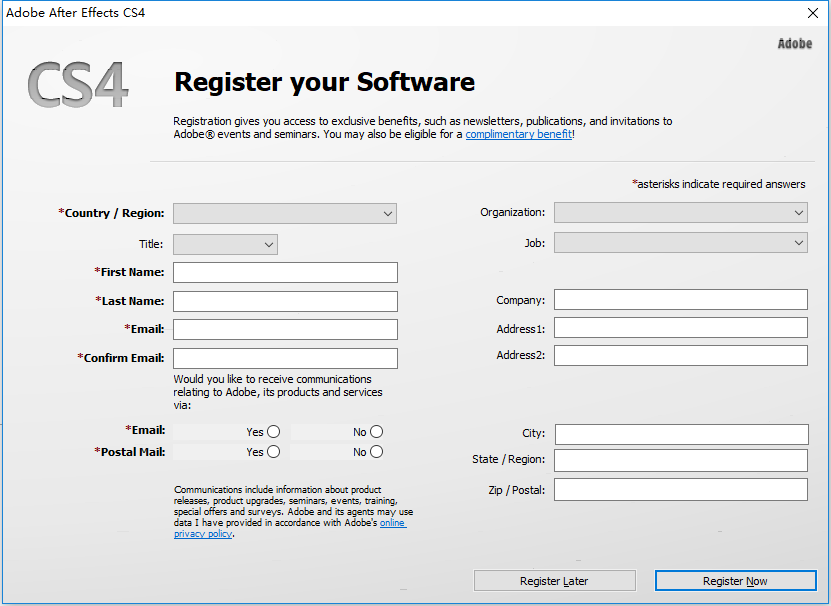Image resolution: width=831 pixels, height=606 pixels.
Task: Close the Adobe After Effects CS4 dialog
Action: click(812, 13)
